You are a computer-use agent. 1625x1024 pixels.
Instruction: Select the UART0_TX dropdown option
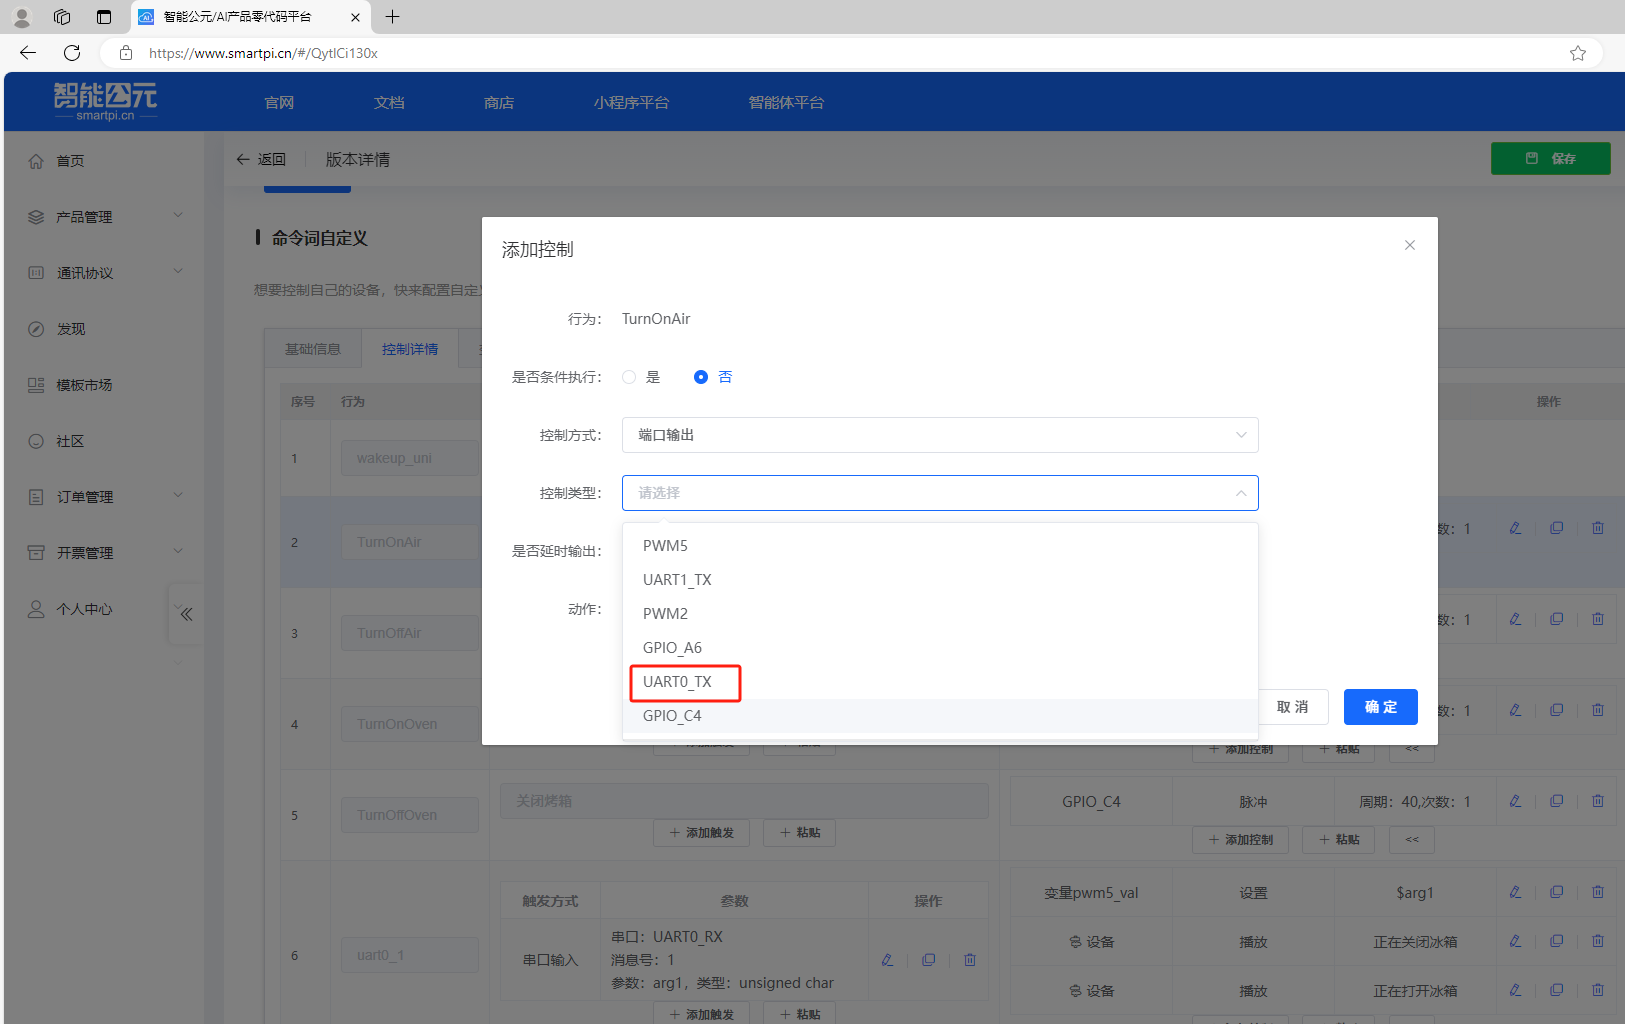click(x=677, y=682)
